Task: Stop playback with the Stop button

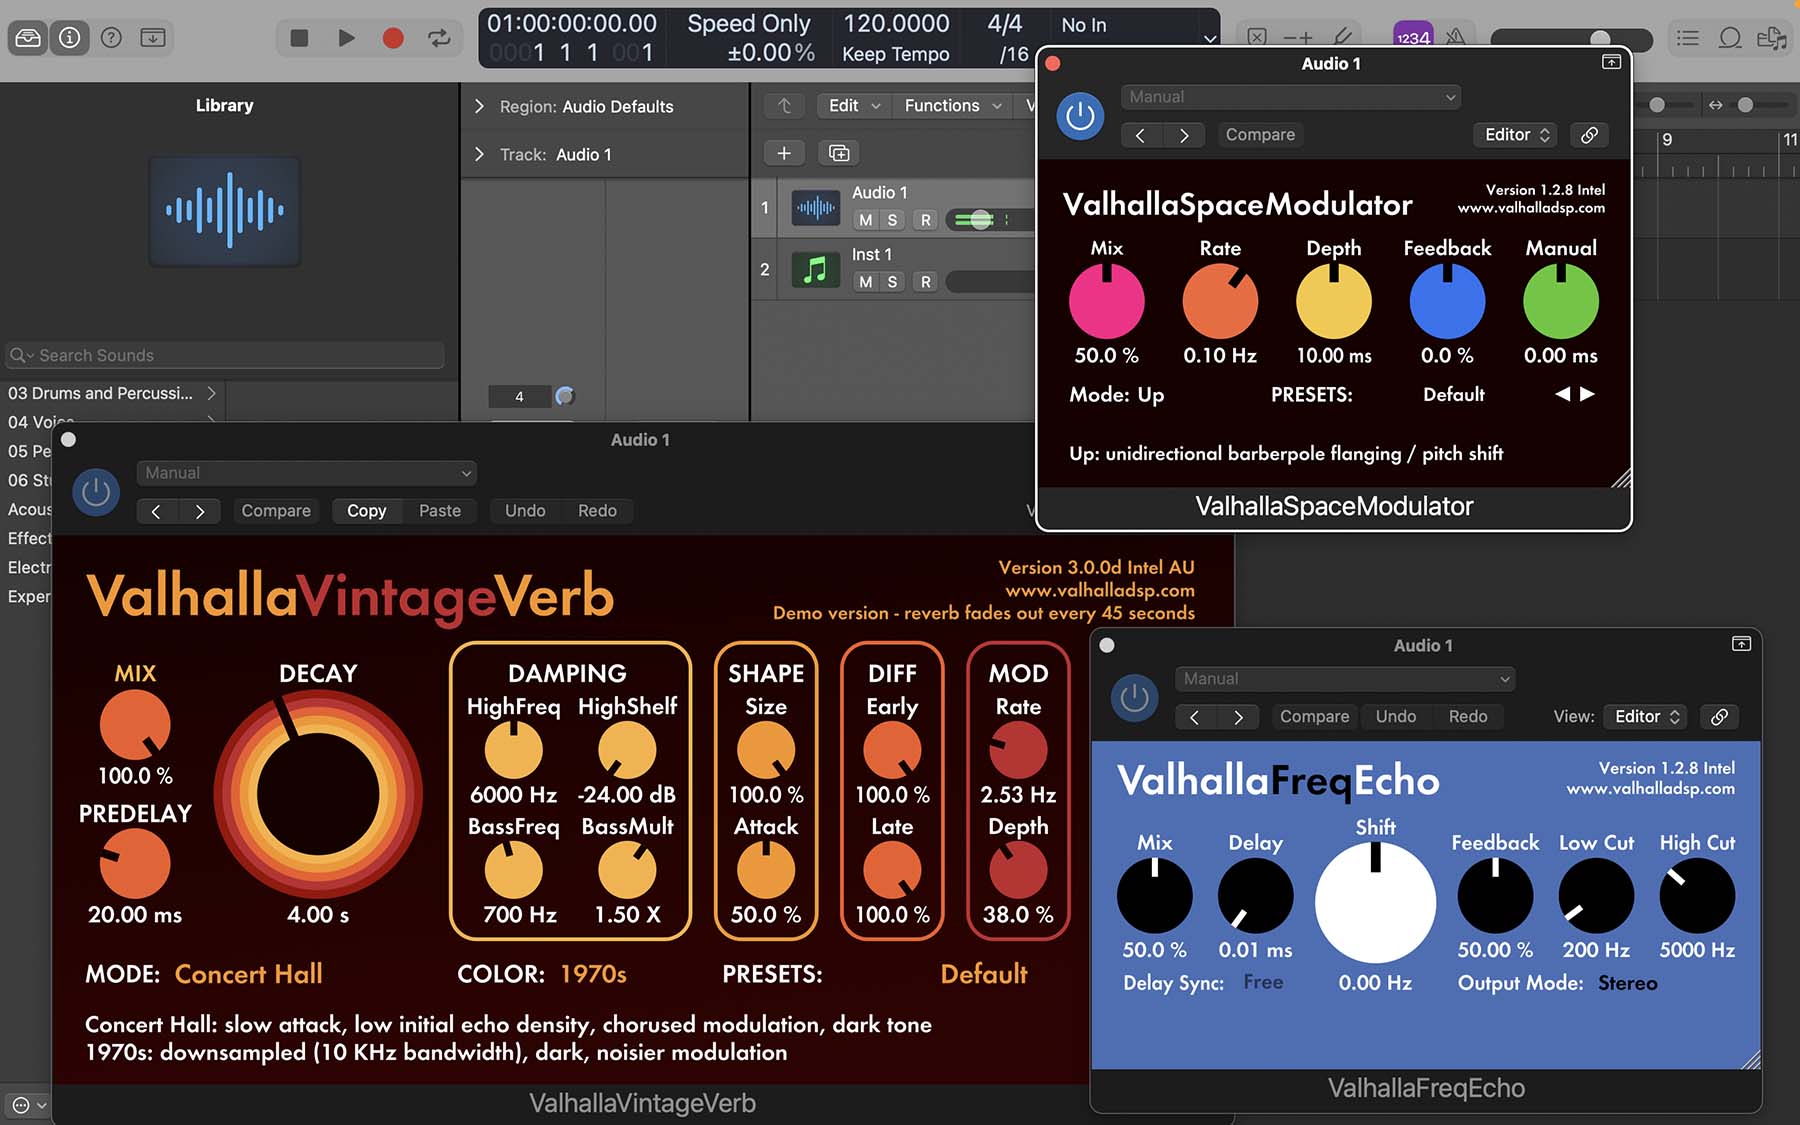Action: 299,38
